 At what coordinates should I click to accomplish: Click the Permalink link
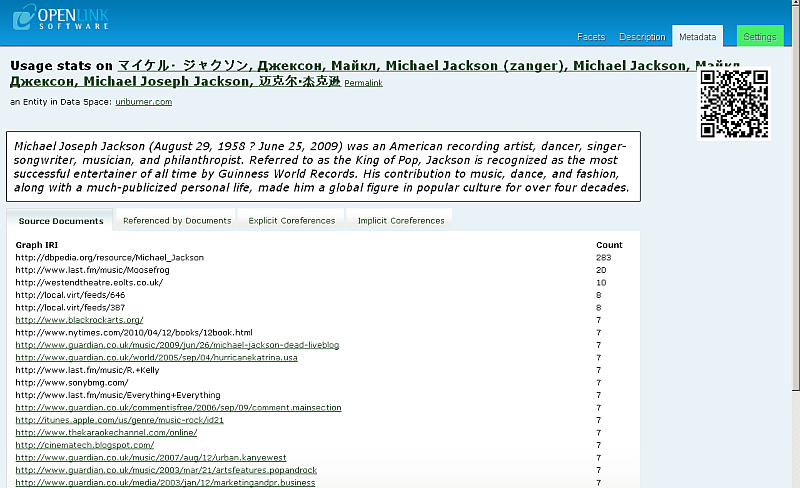click(x=363, y=83)
